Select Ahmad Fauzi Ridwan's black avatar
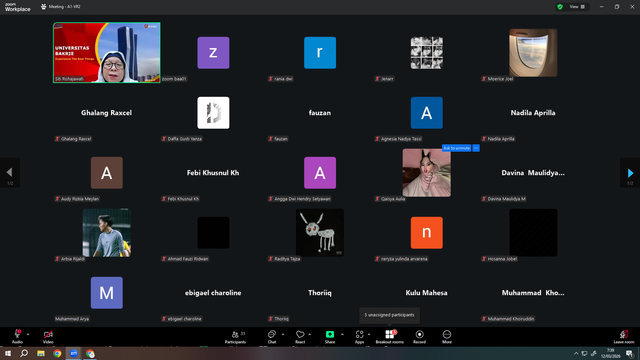 click(x=213, y=233)
